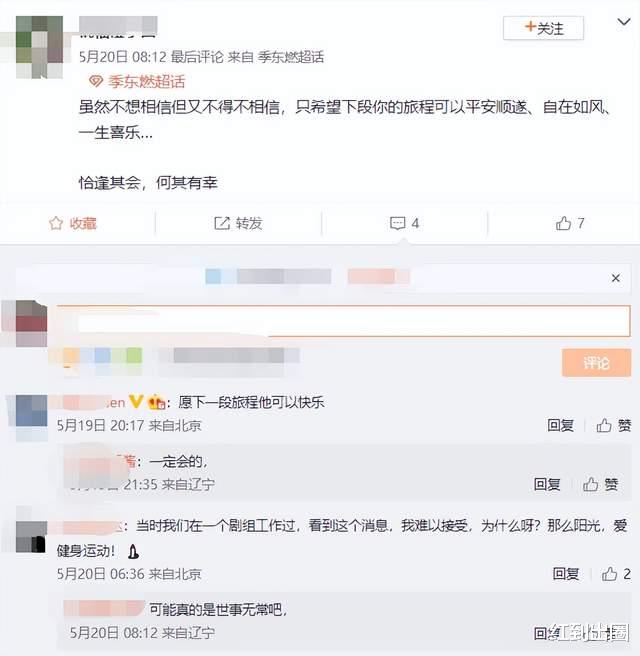Like the 一定会的 reply

[x=600, y=484]
